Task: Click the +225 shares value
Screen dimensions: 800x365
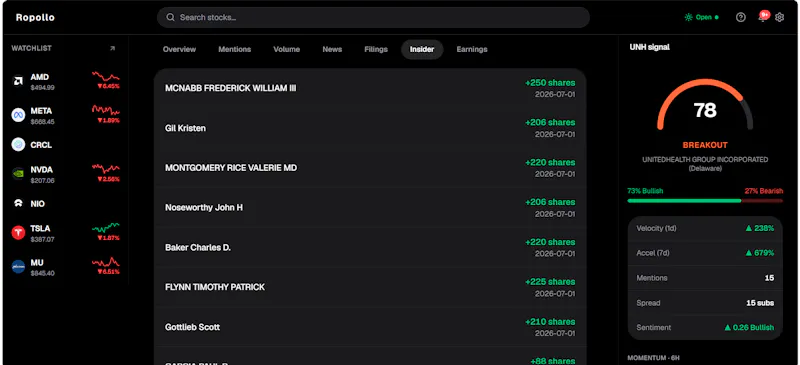Action: tap(550, 282)
